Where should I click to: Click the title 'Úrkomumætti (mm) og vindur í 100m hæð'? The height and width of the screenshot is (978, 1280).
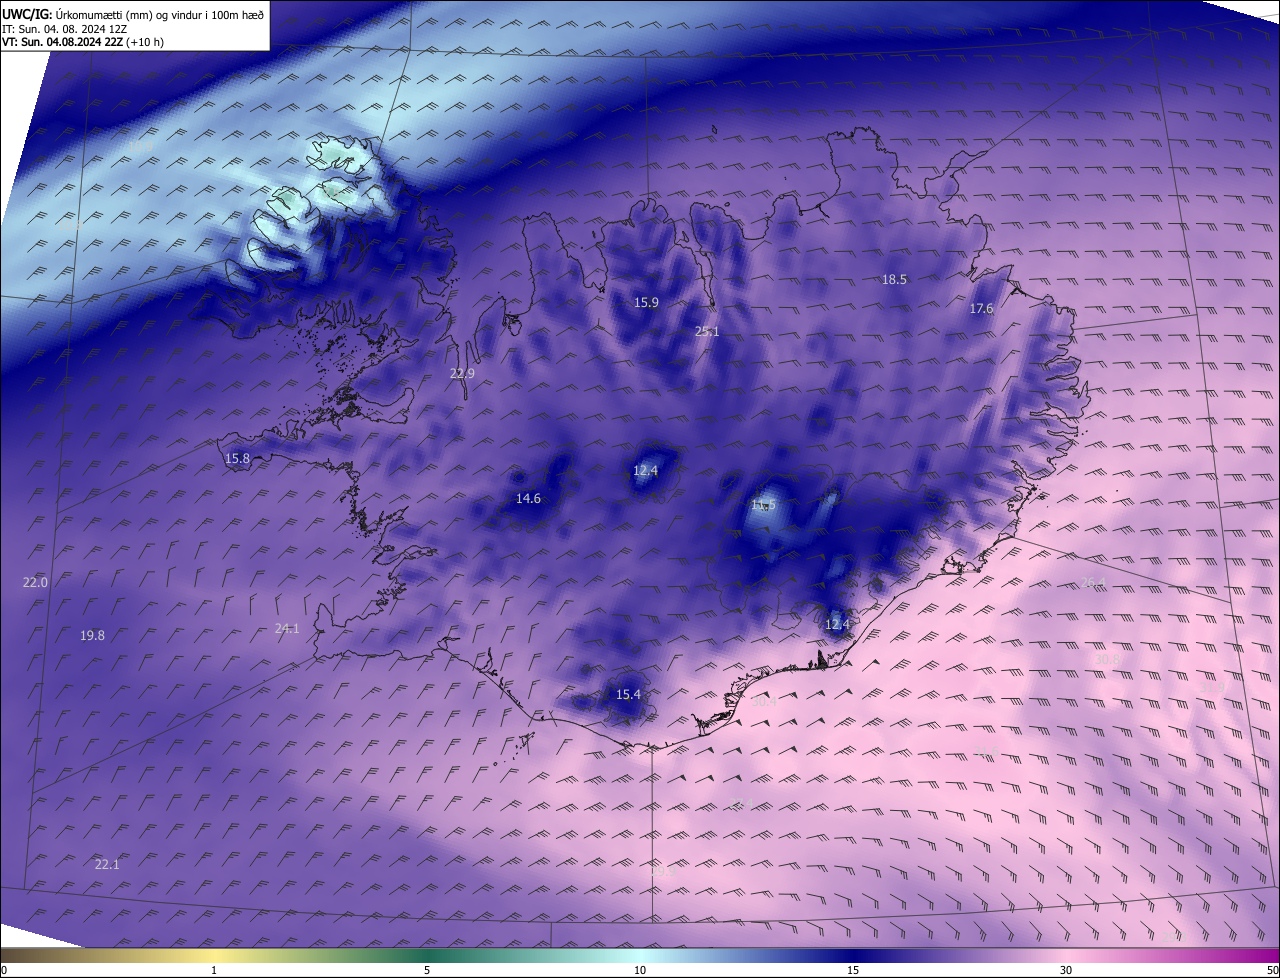159,14
